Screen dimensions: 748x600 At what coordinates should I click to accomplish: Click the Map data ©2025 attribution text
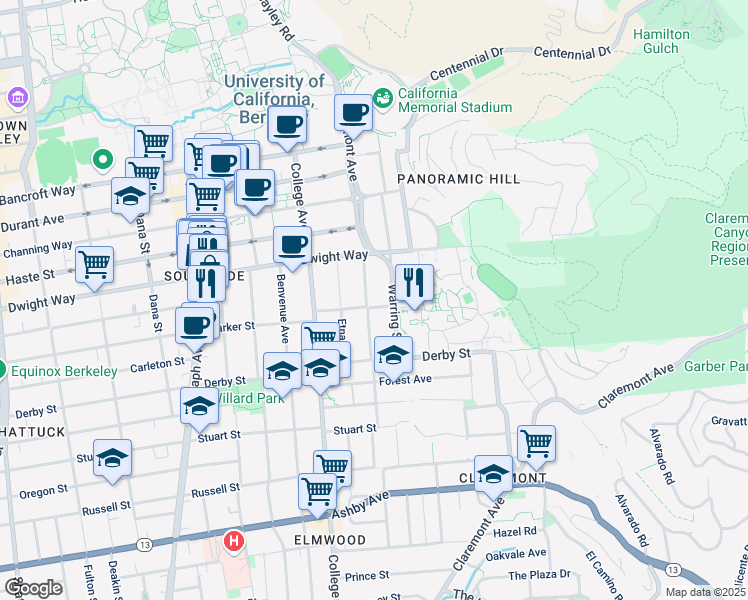pyautogui.click(x=705, y=592)
